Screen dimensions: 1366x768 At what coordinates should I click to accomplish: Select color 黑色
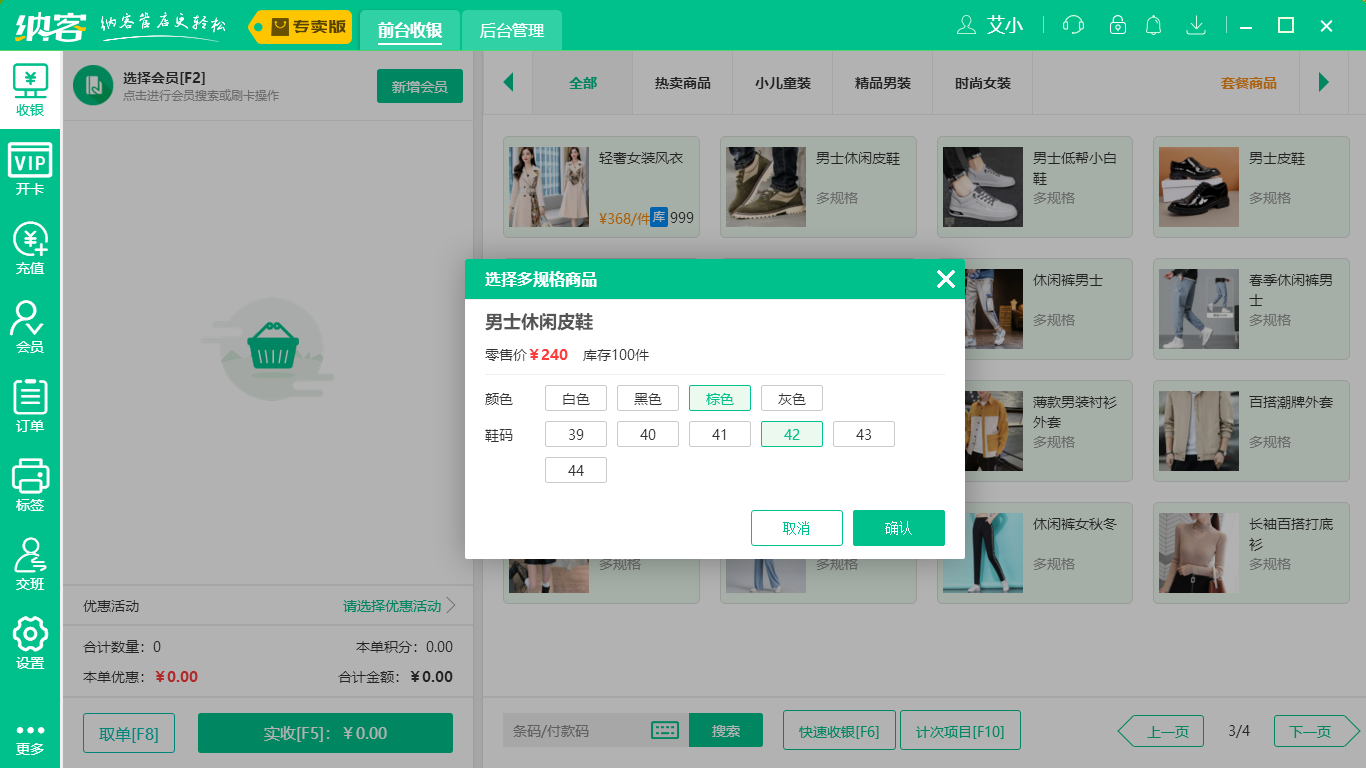pos(648,398)
